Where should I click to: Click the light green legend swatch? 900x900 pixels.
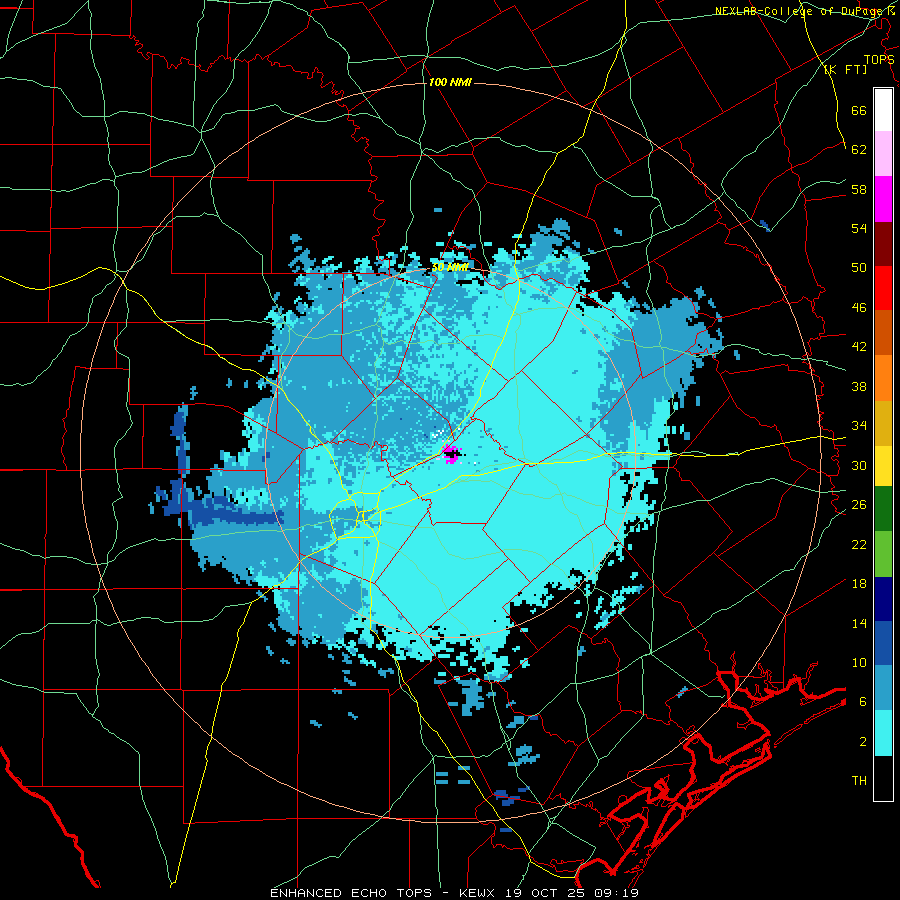click(883, 554)
